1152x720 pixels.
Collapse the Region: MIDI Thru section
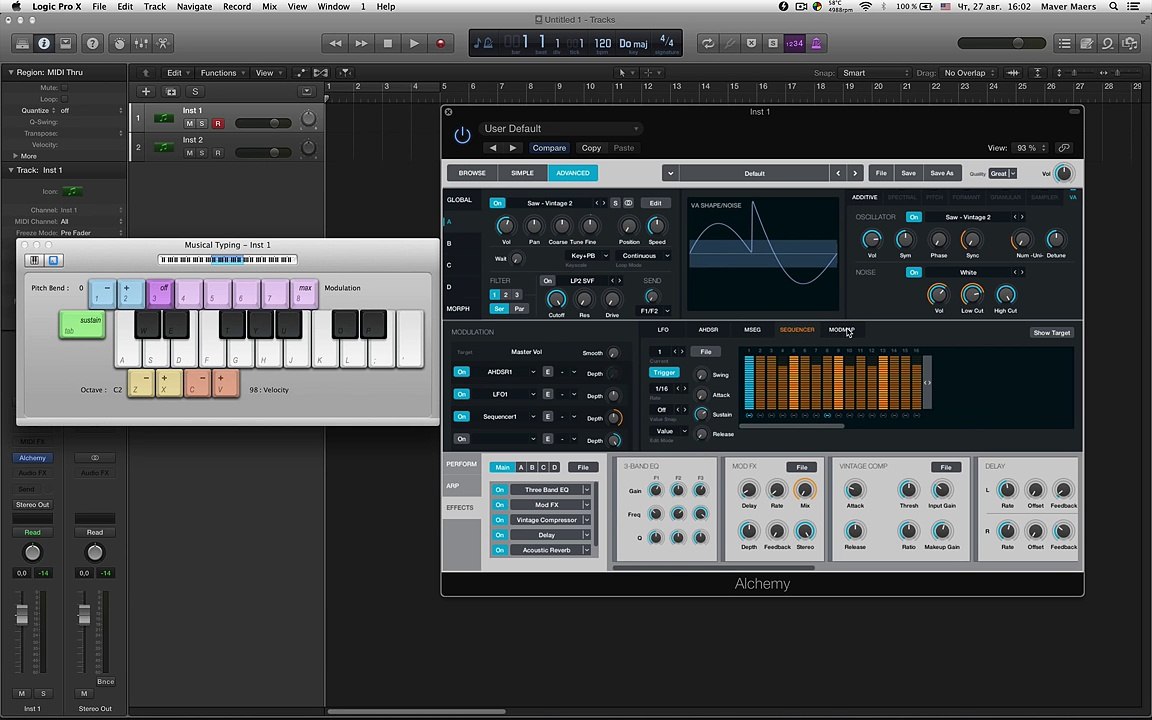11,72
